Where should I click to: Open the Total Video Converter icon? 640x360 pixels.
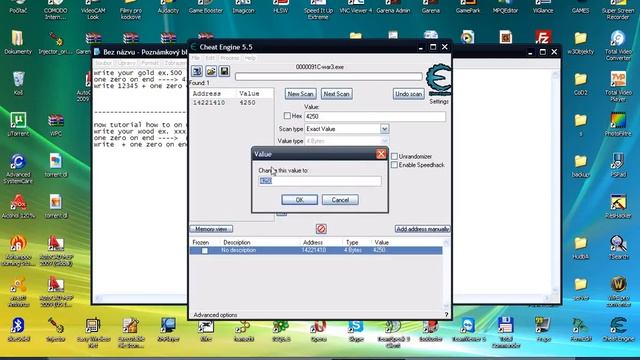[x=618, y=45]
